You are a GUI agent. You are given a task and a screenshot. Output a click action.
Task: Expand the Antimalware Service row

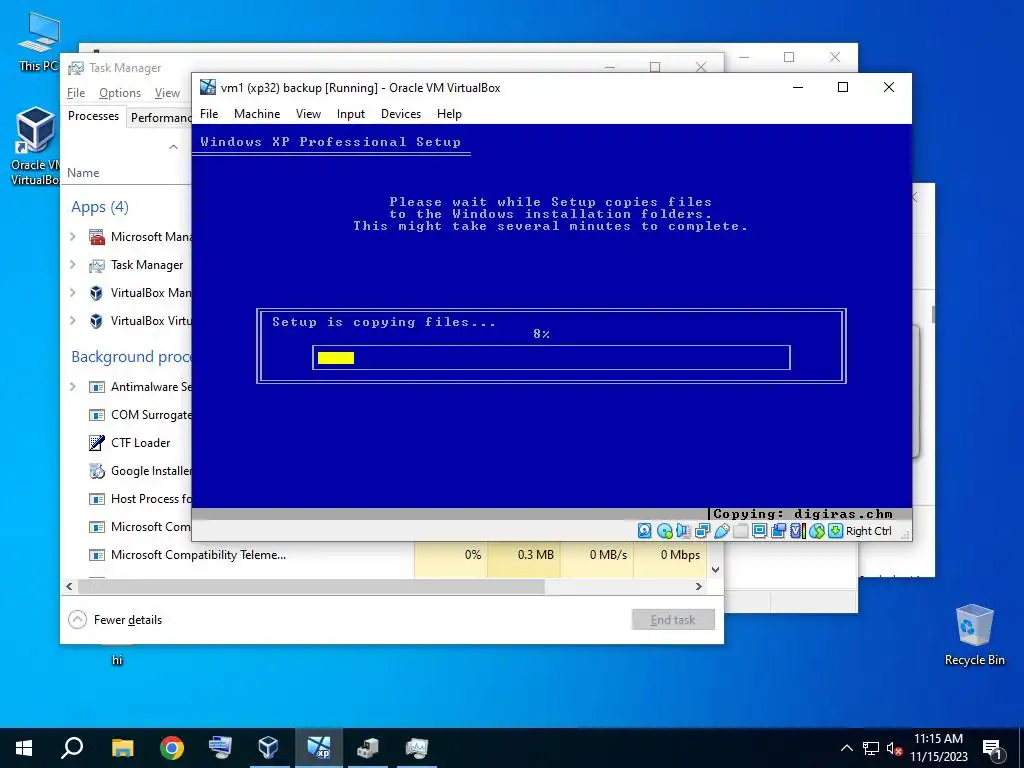73,387
